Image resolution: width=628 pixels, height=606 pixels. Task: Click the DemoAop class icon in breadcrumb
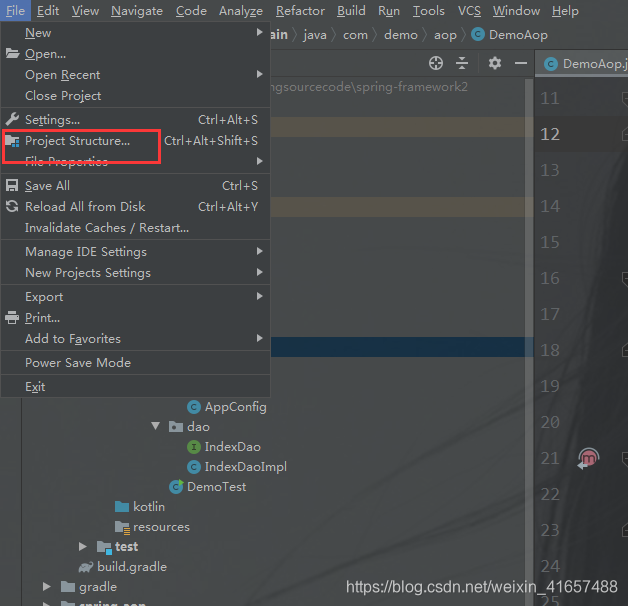(x=478, y=34)
